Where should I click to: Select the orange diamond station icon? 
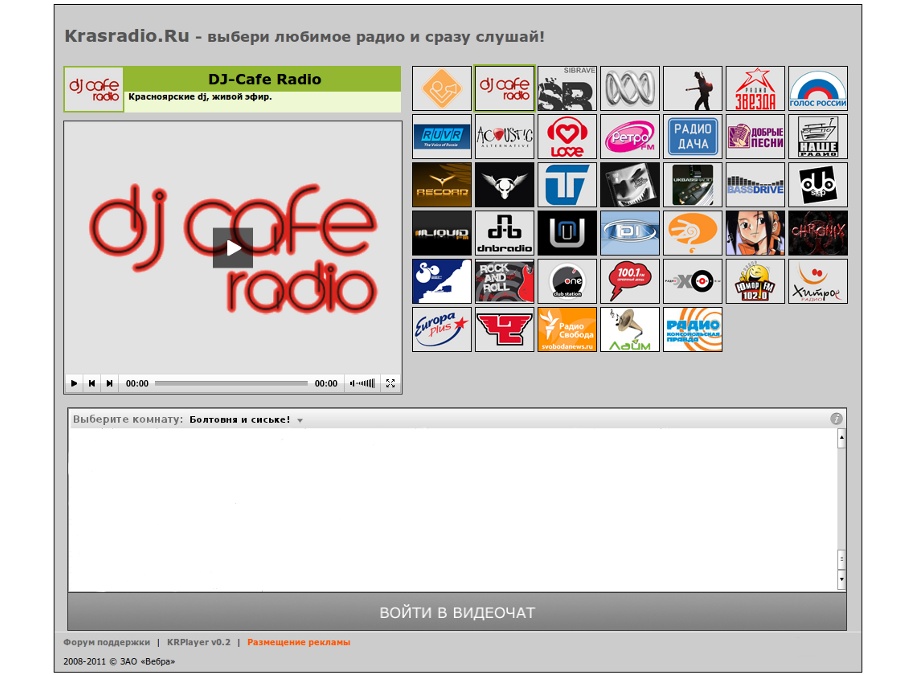[441, 88]
